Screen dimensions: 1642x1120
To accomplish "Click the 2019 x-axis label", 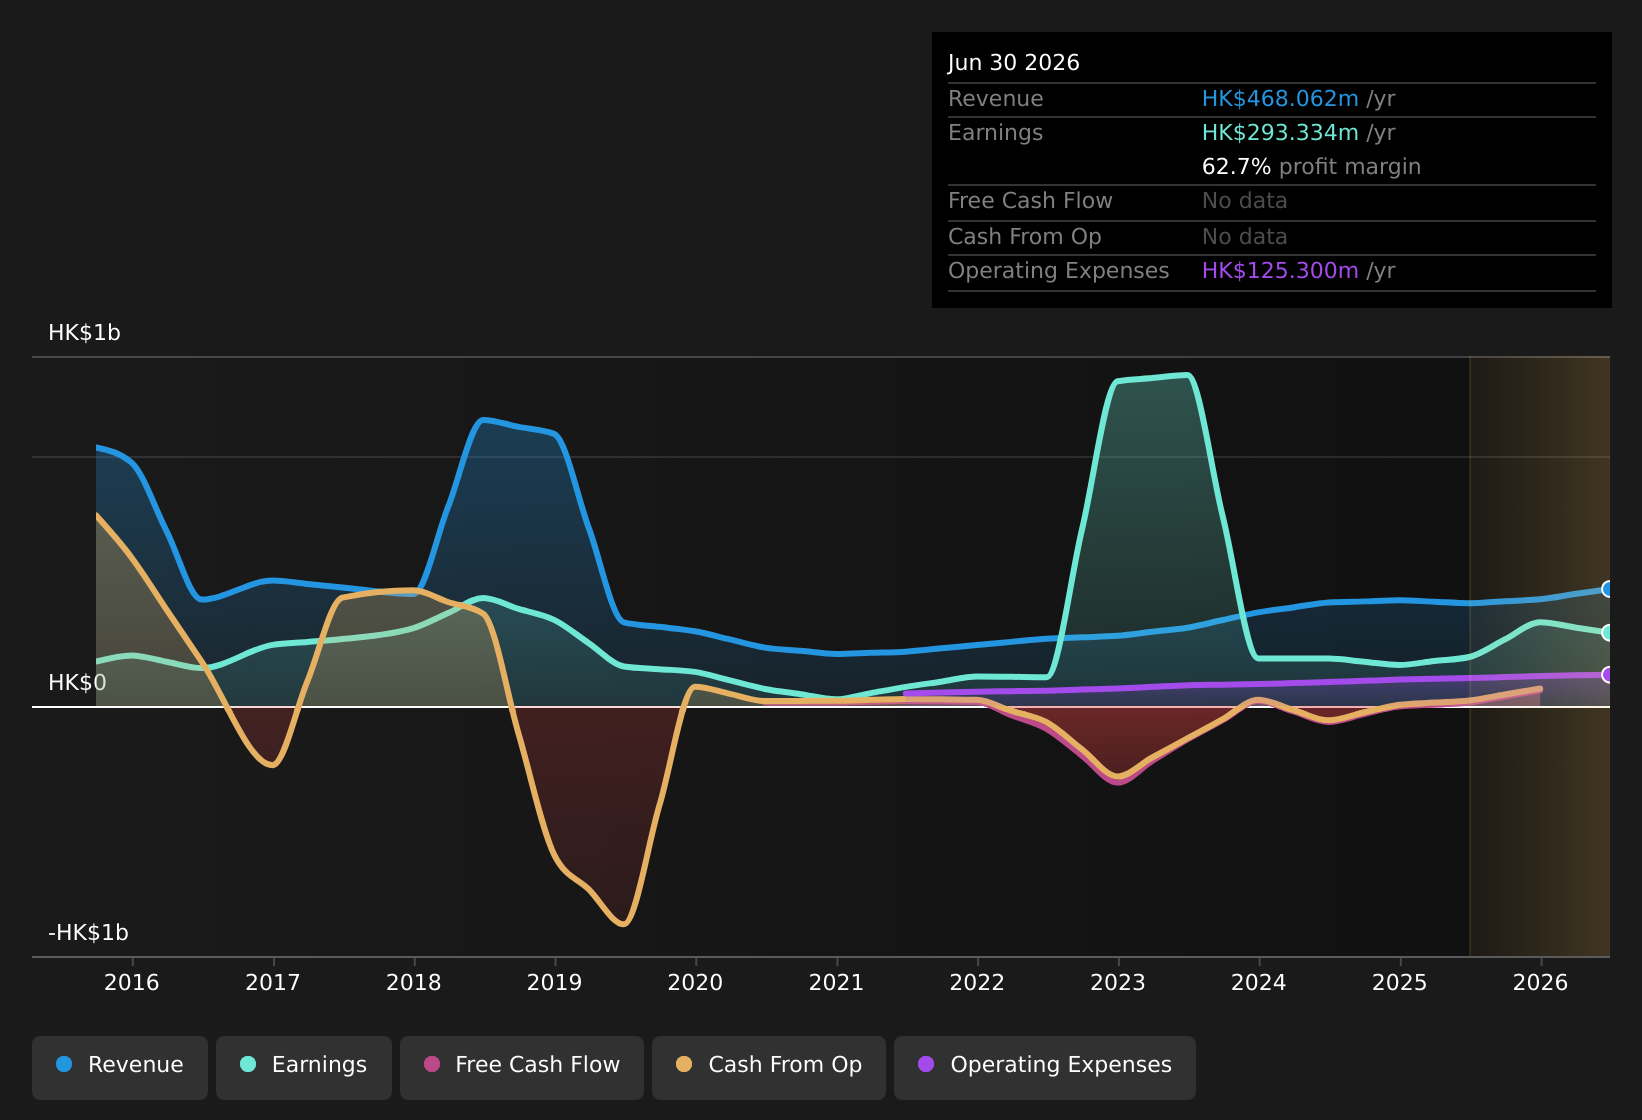I will [x=555, y=982].
